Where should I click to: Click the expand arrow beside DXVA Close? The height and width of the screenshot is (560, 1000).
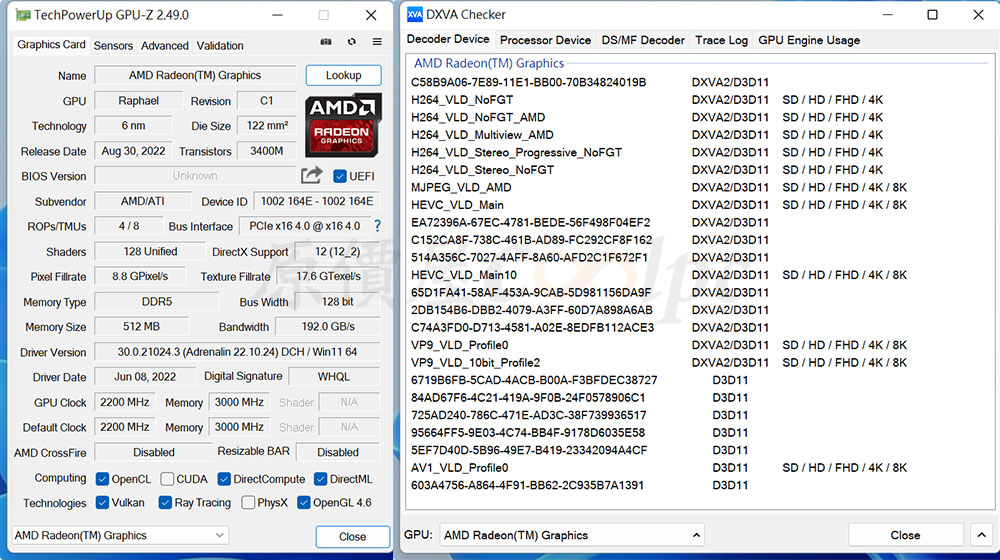(982, 535)
